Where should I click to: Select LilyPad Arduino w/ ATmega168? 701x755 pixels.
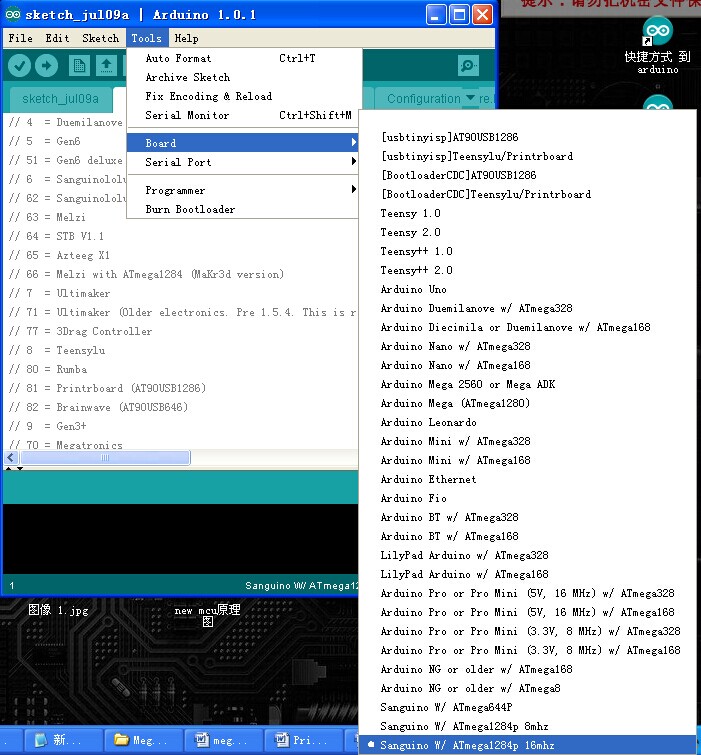(x=528, y=574)
